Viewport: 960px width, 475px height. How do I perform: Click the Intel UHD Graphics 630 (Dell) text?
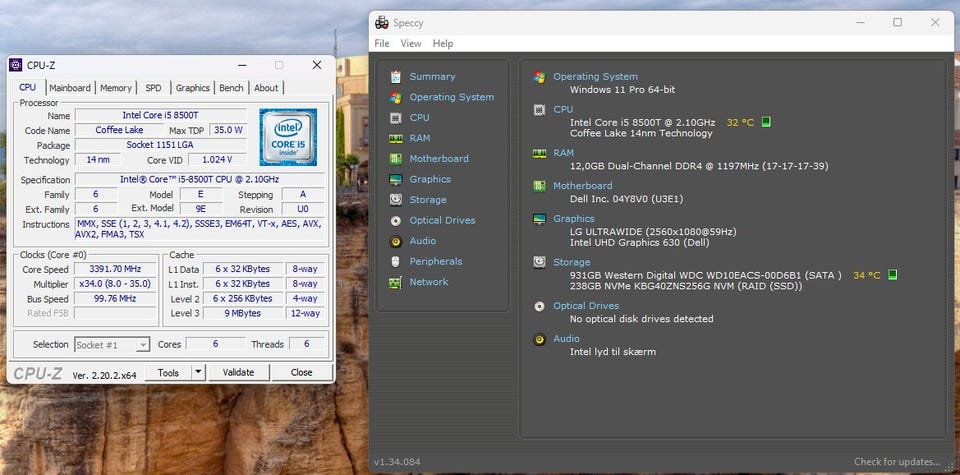pos(640,242)
